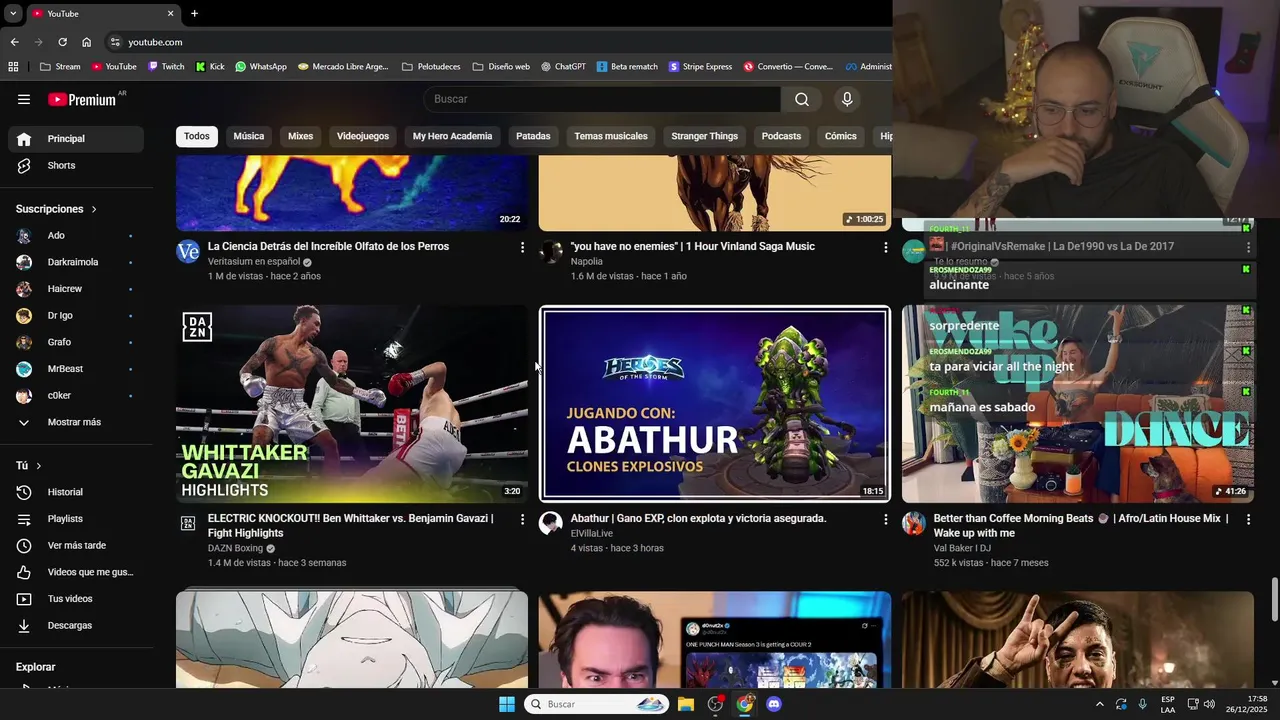Click the YouTube Premium logo
This screenshot has width=1280, height=720.
pyautogui.click(x=84, y=99)
